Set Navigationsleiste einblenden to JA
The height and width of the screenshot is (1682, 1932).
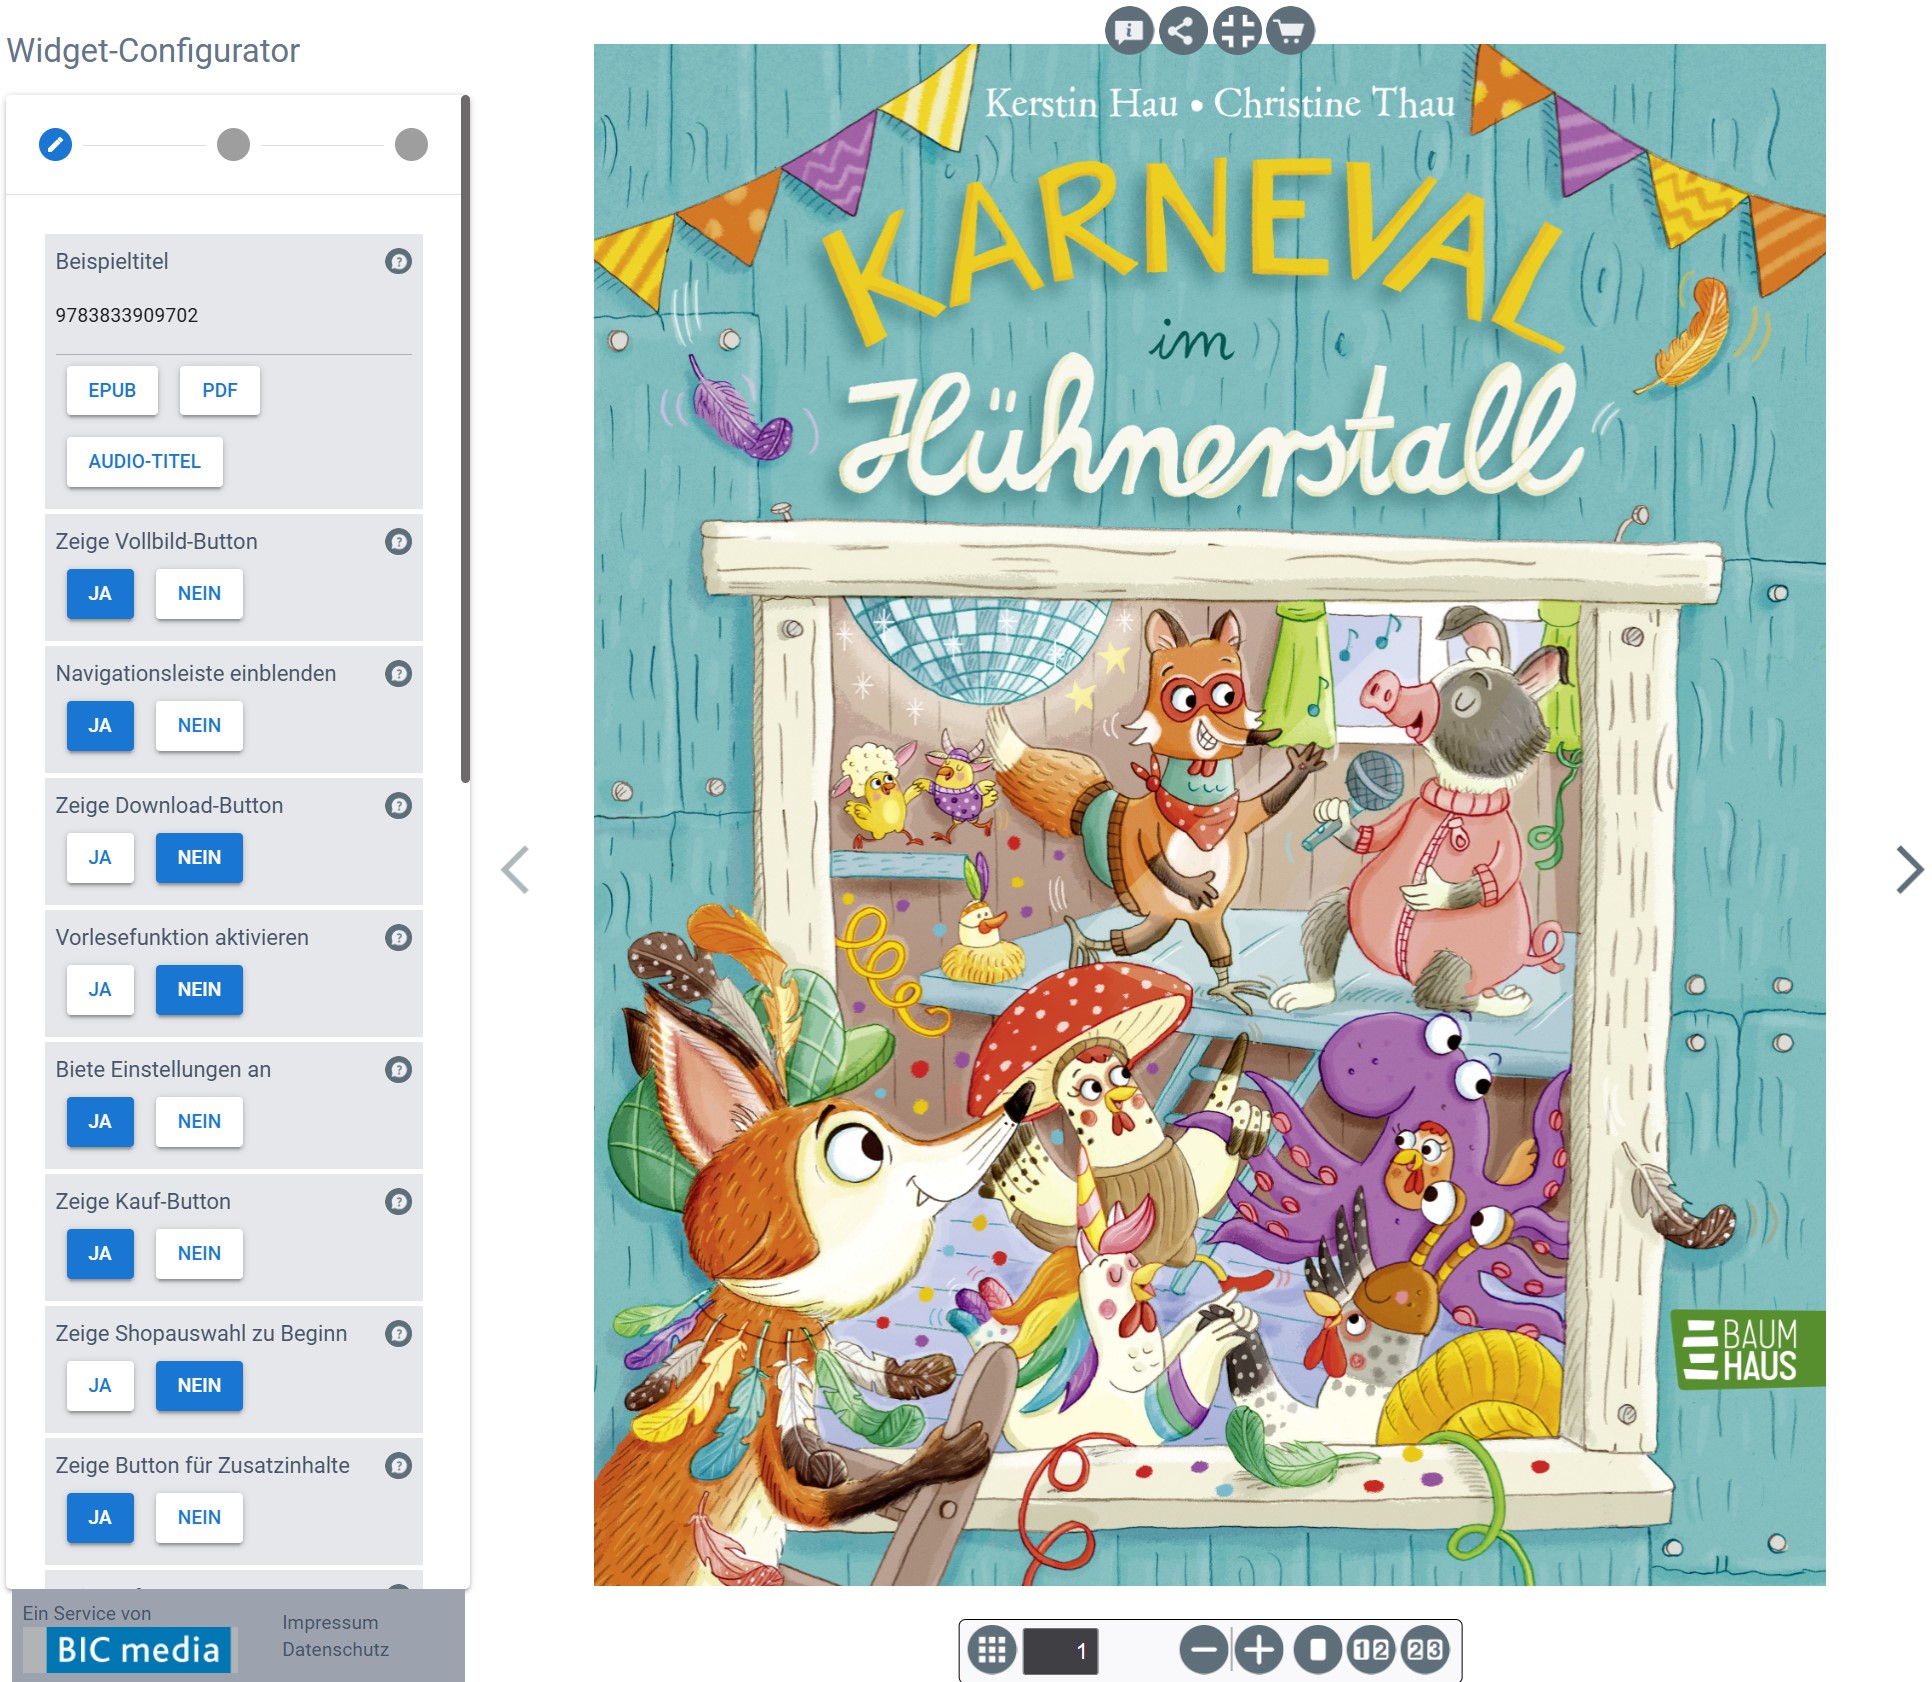(x=100, y=725)
